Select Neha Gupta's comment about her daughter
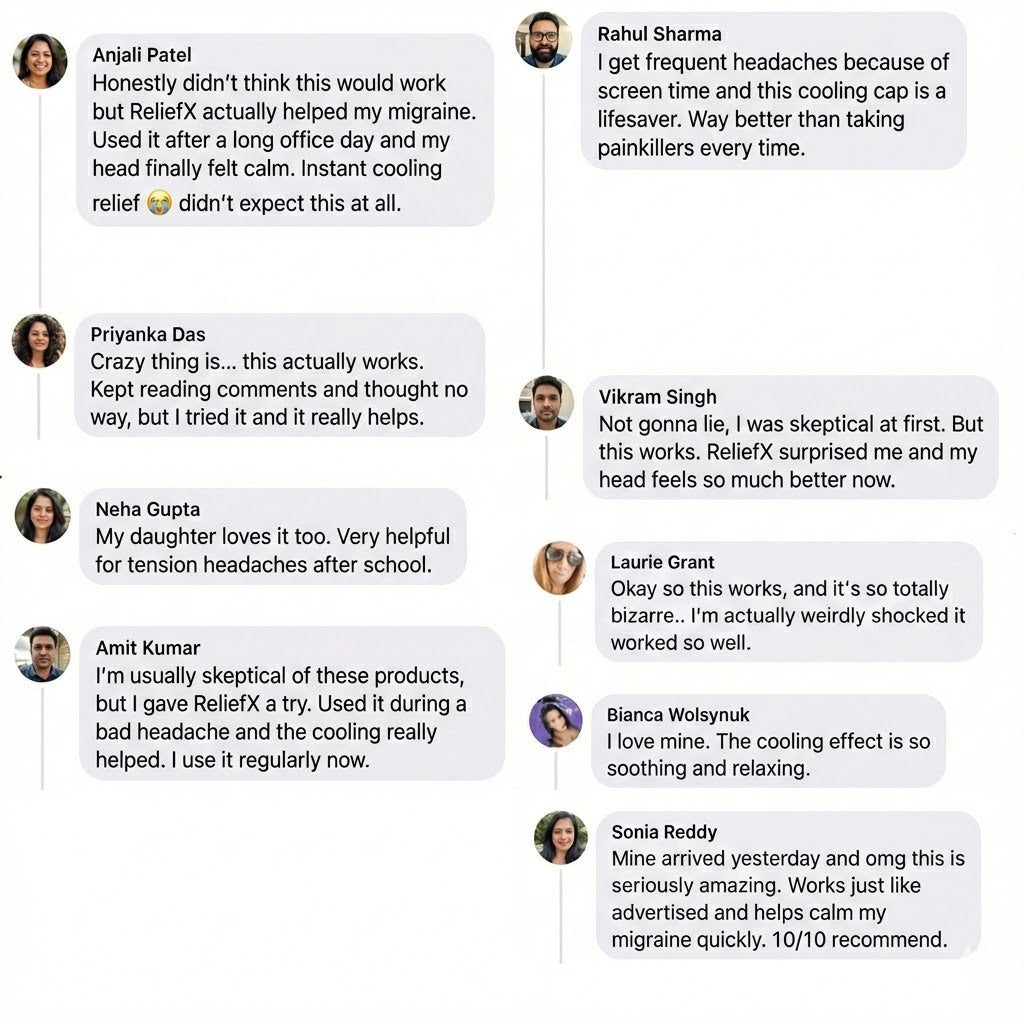This screenshot has width=1024, height=1024. click(x=272, y=551)
